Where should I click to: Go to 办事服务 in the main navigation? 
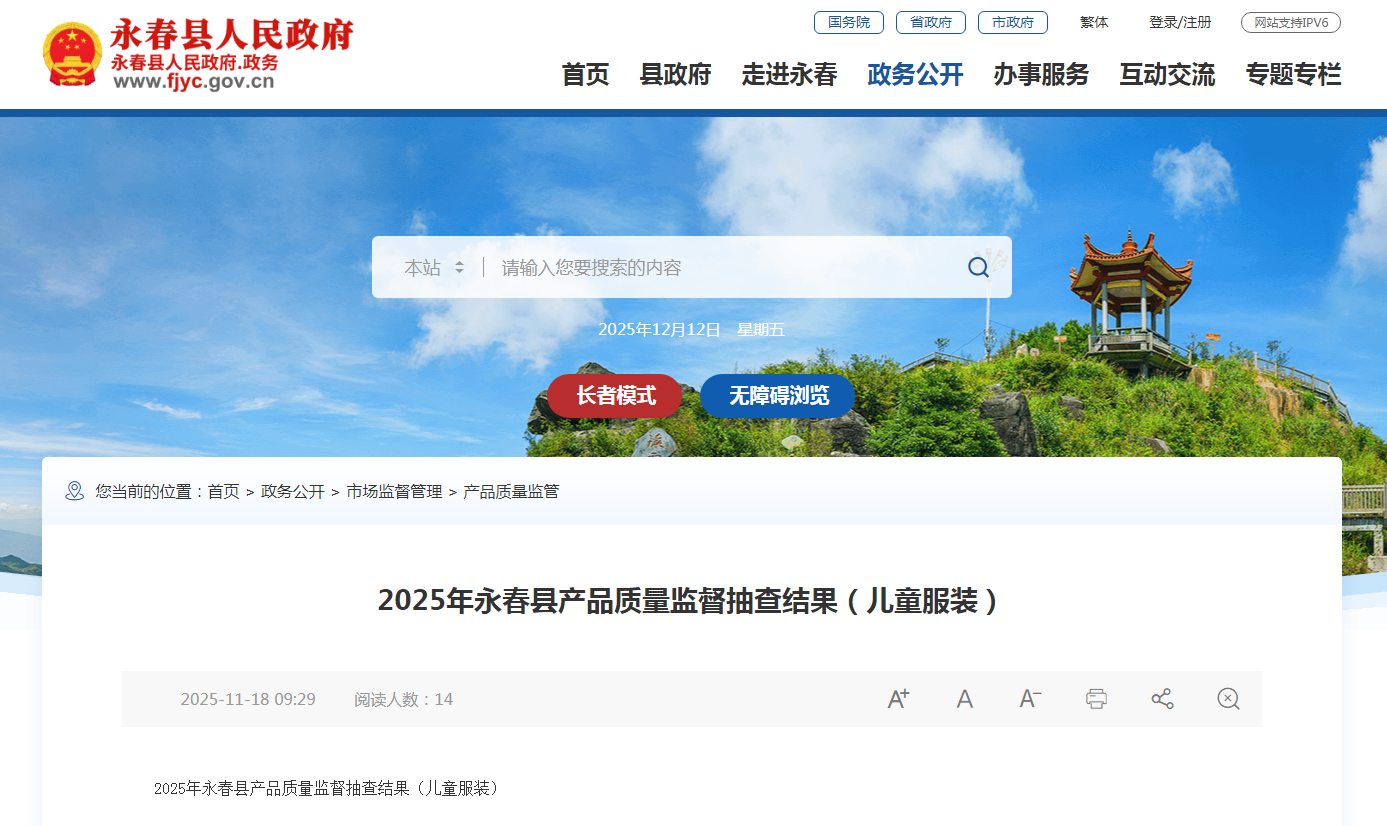1041,74
